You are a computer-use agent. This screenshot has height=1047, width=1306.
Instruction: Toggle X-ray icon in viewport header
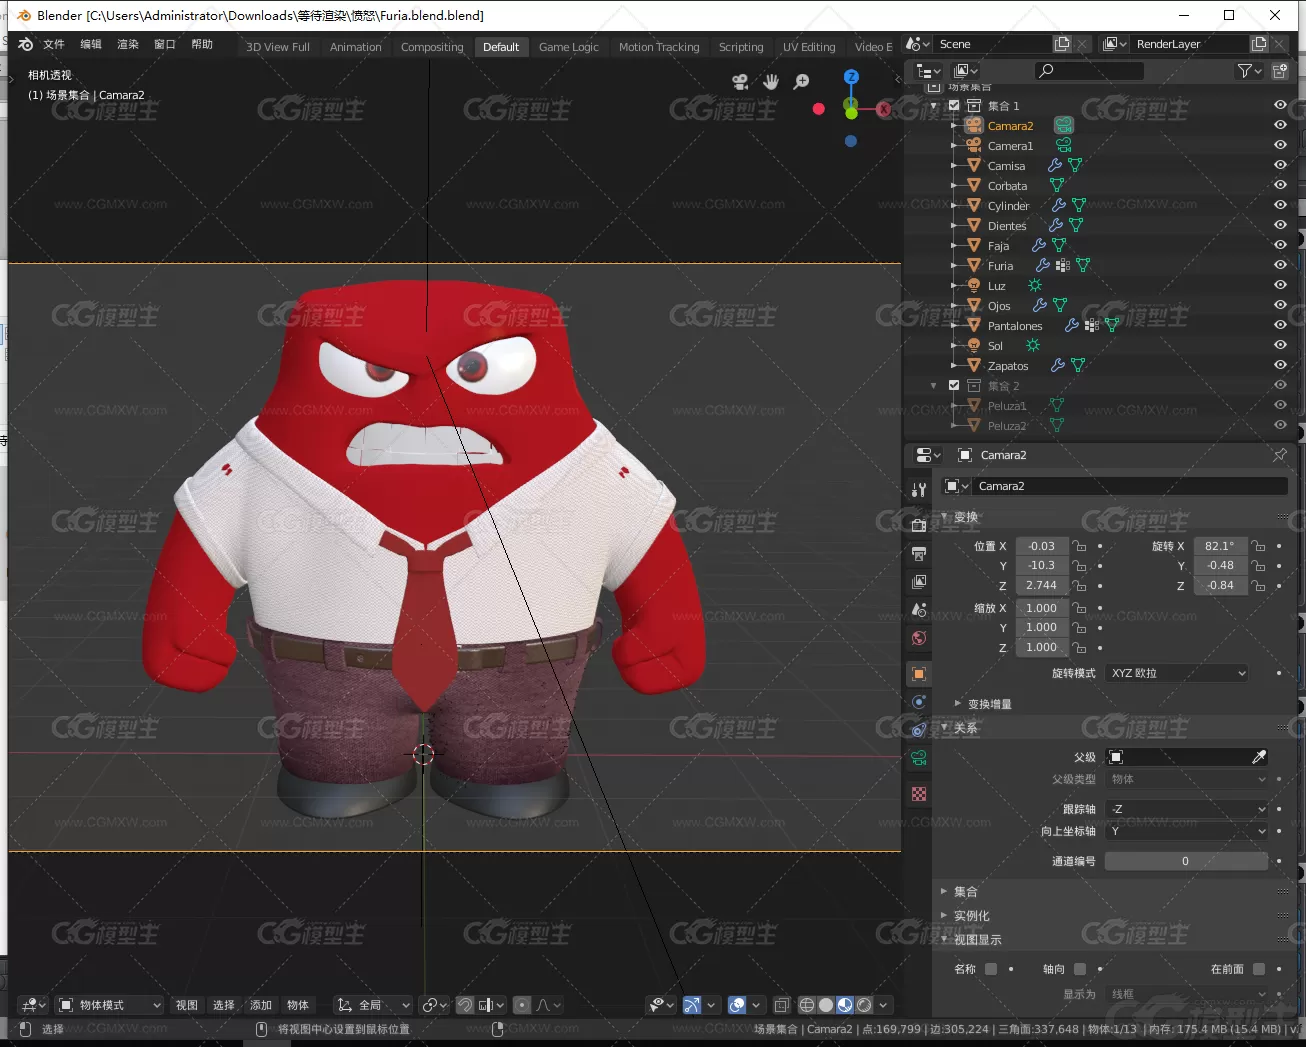[782, 1005]
